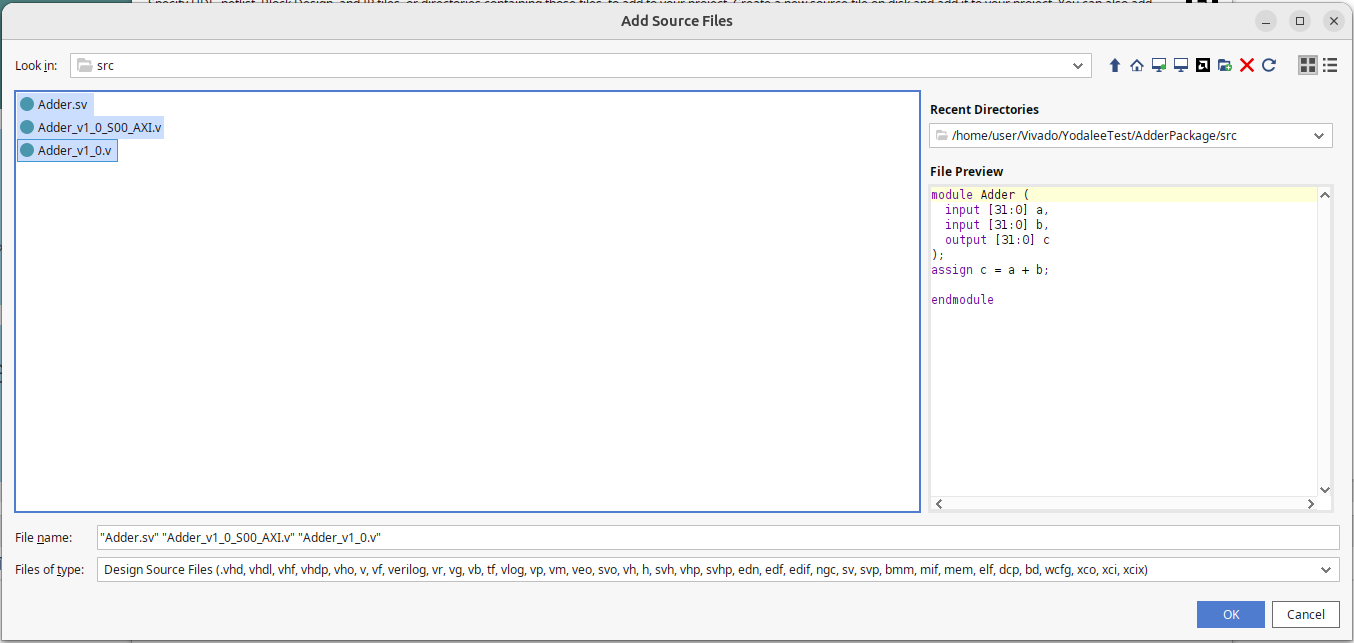The width and height of the screenshot is (1354, 643).
Task: Create a new folder
Action: pyautogui.click(x=1225, y=65)
